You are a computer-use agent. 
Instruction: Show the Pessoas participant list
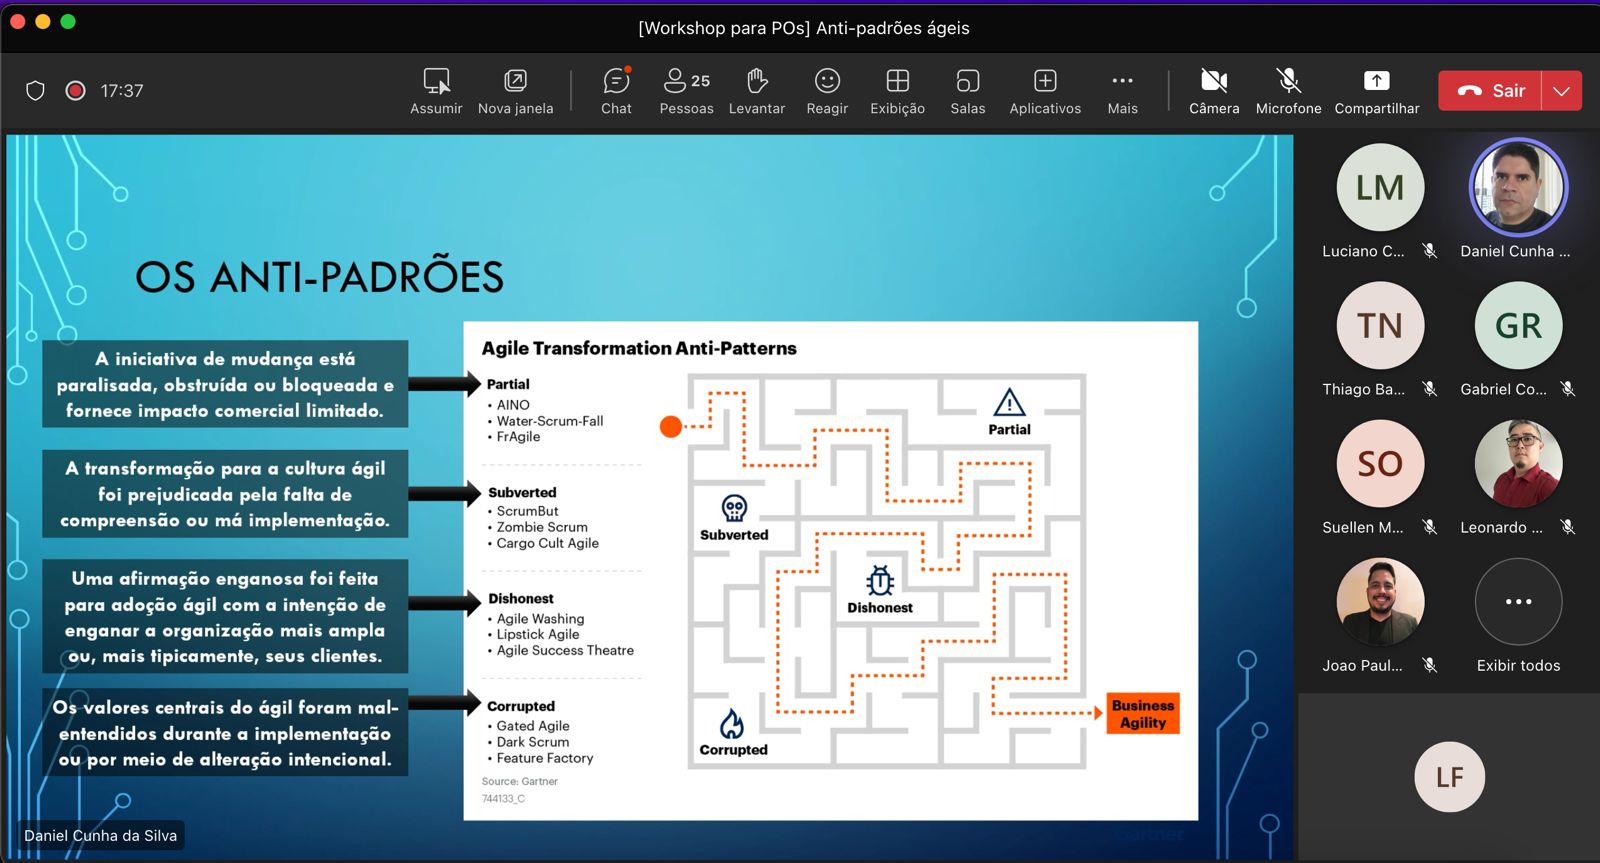coord(686,90)
